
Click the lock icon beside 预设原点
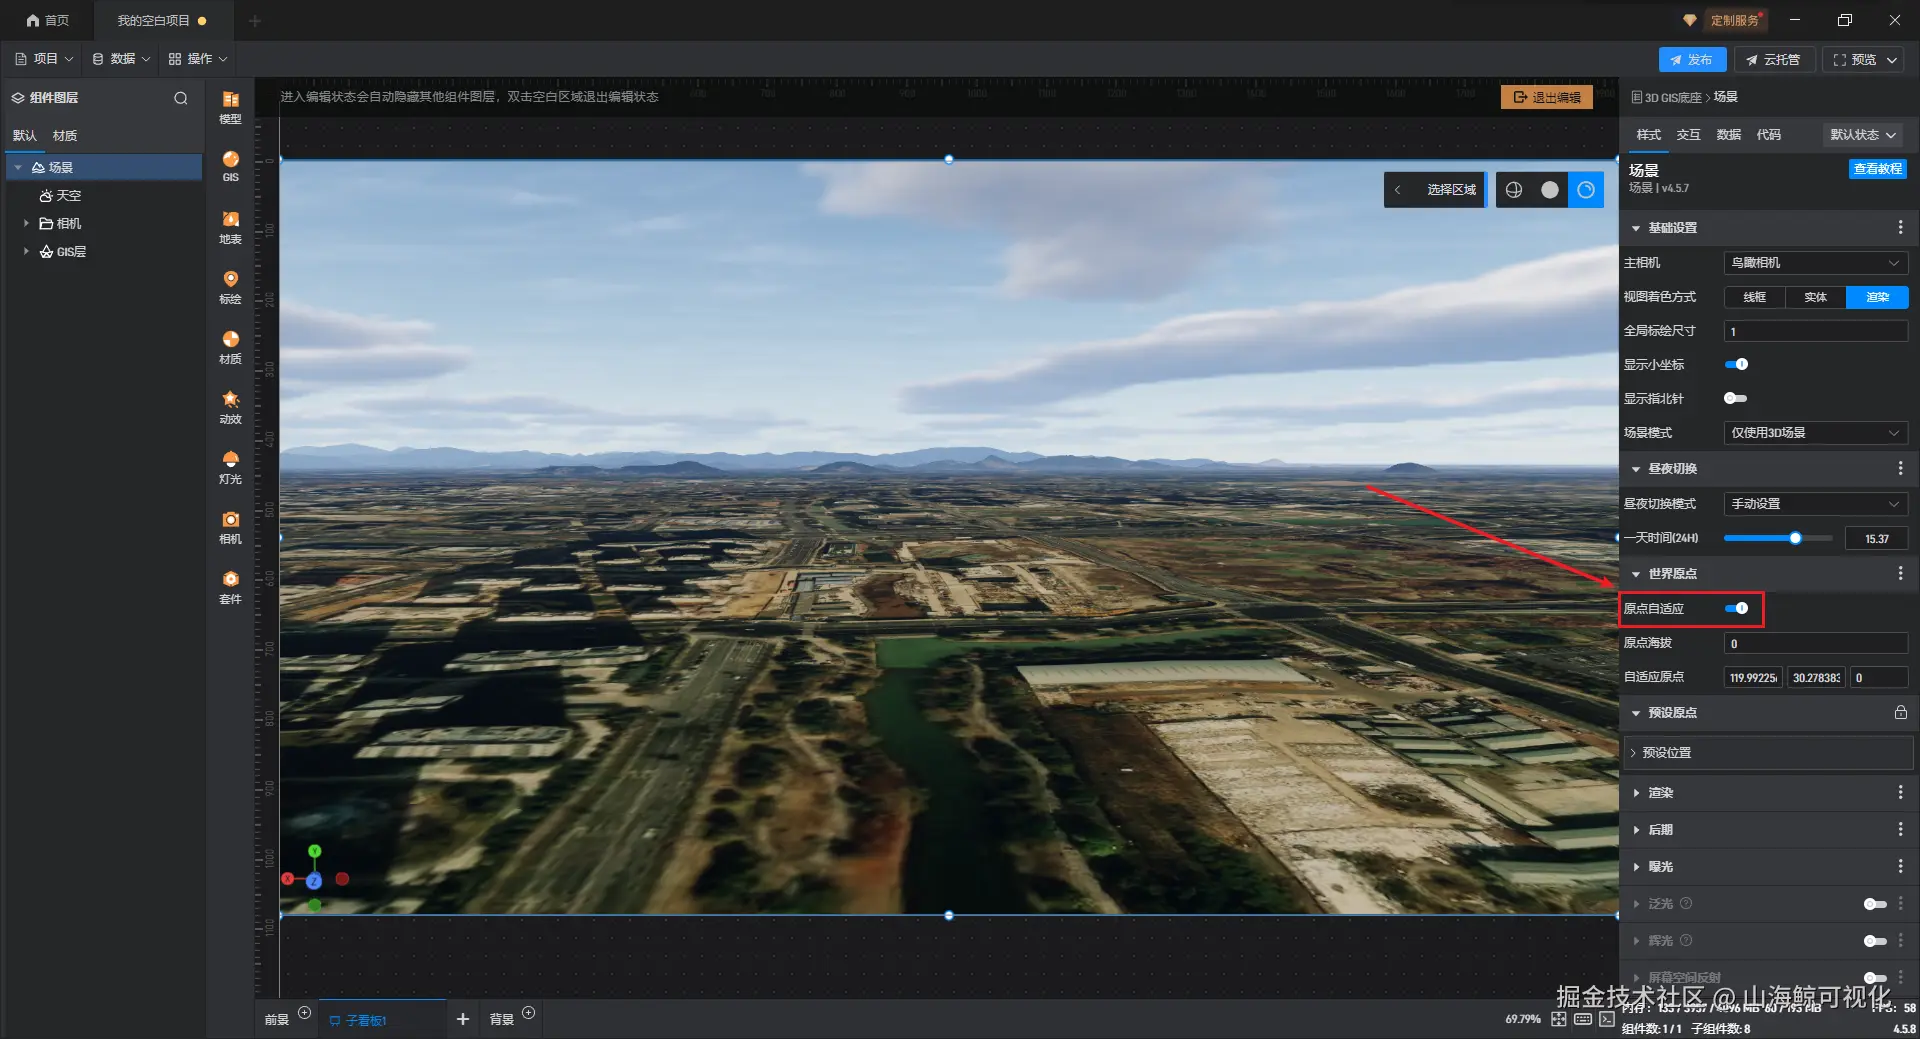pyautogui.click(x=1900, y=713)
